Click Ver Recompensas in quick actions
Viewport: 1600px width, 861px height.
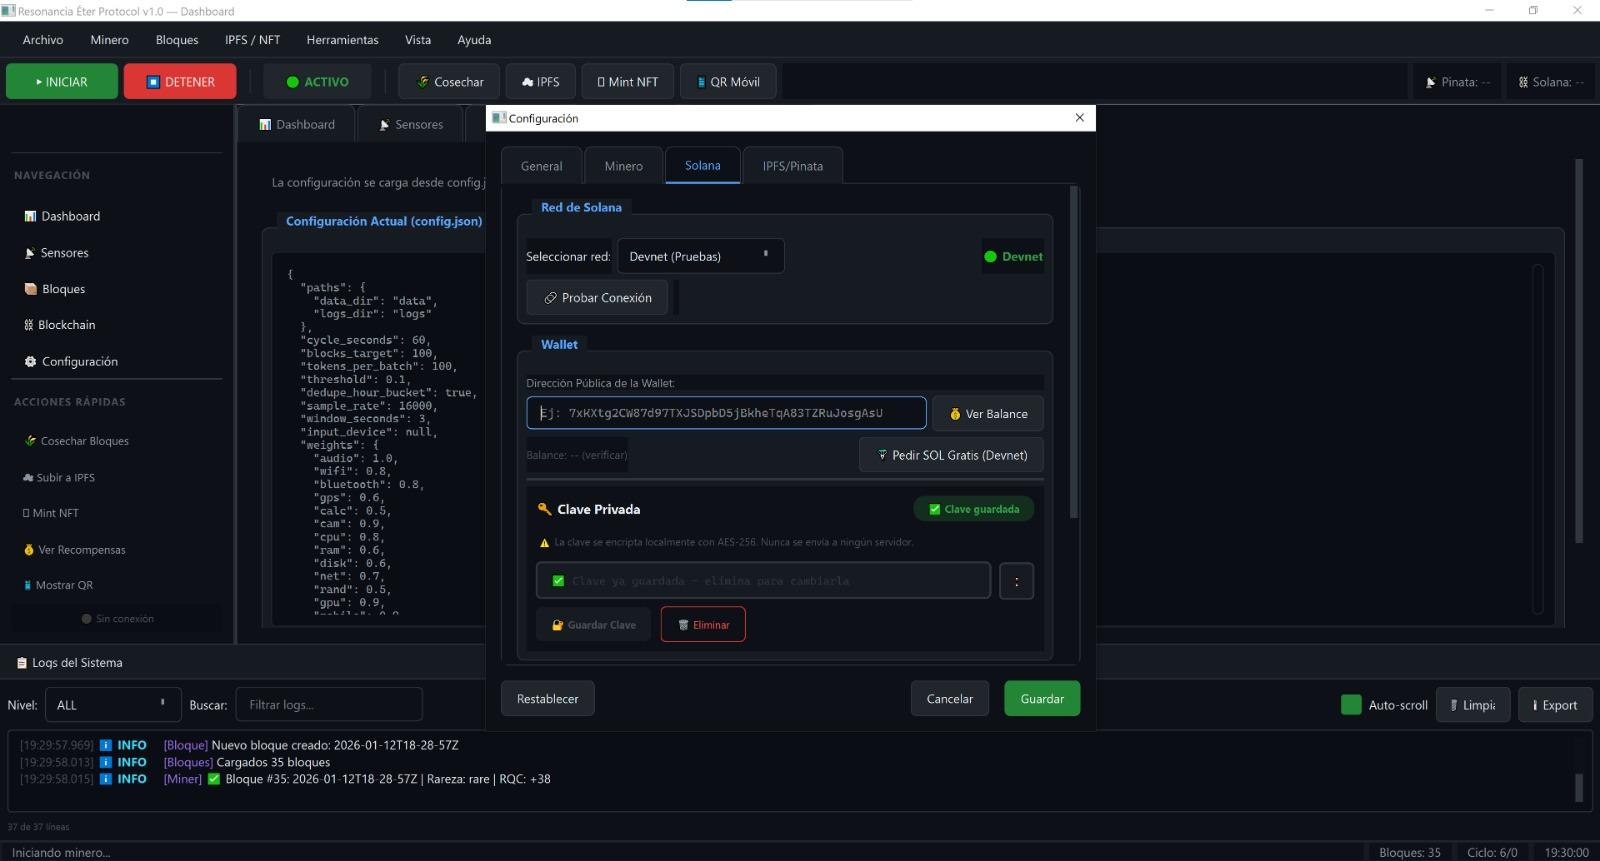[81, 550]
